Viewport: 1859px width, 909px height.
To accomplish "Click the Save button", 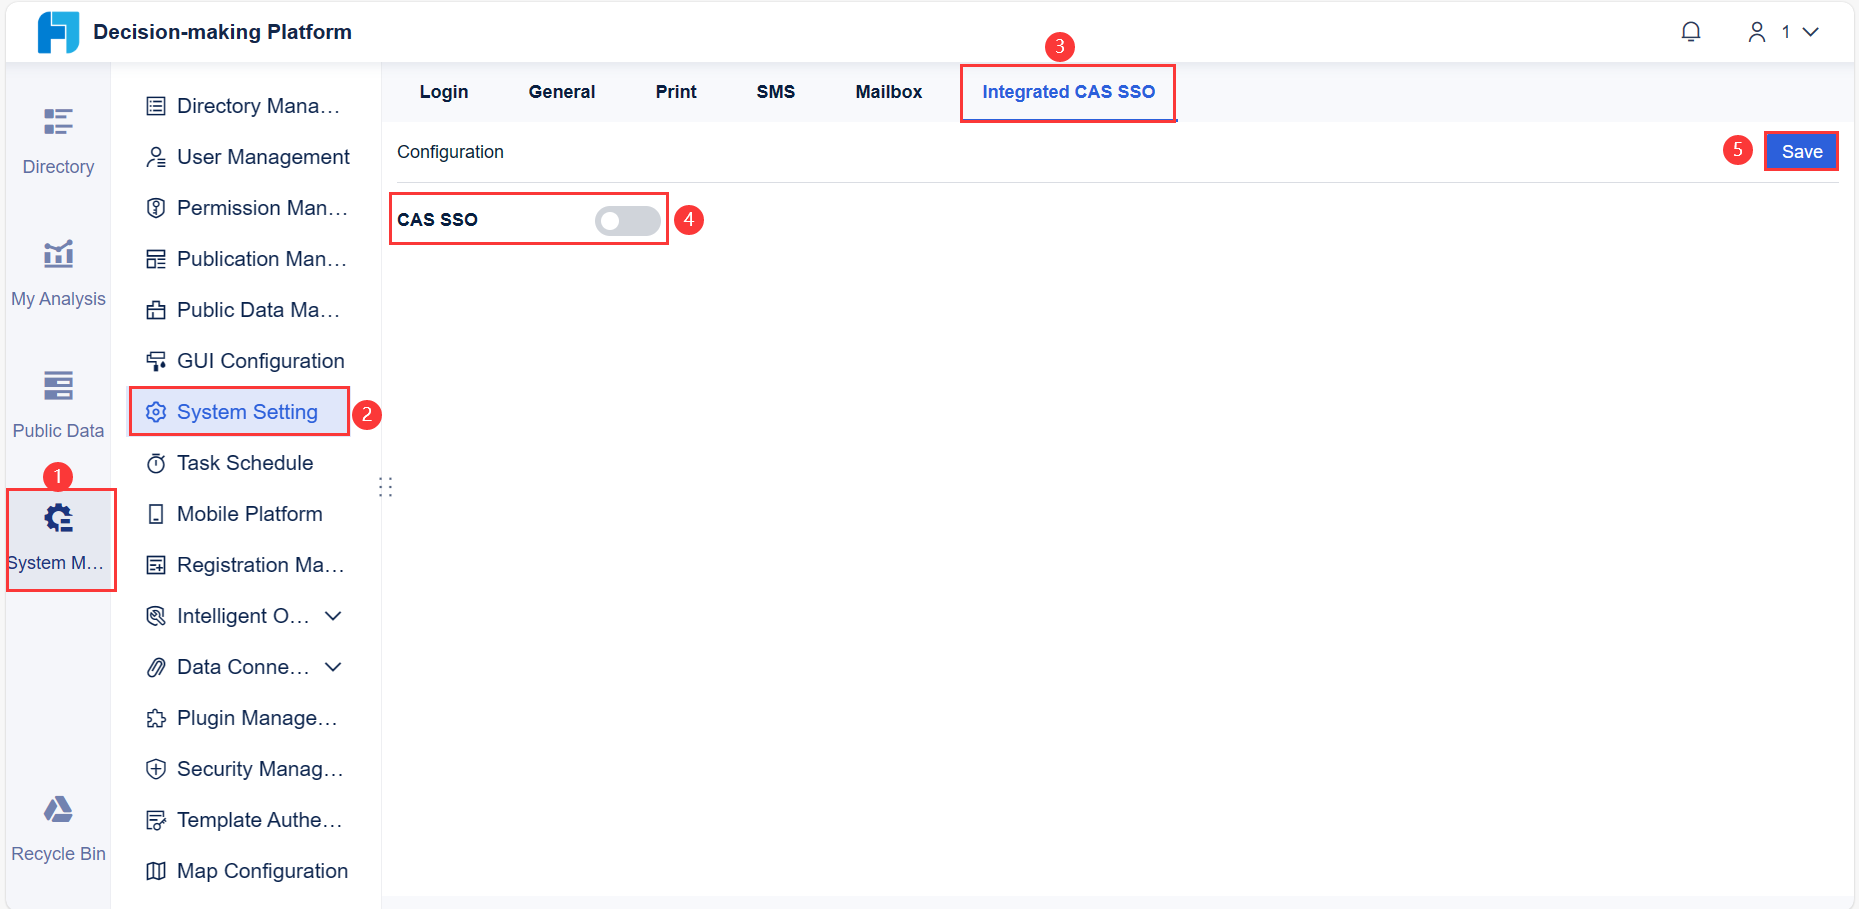I will pos(1801,151).
